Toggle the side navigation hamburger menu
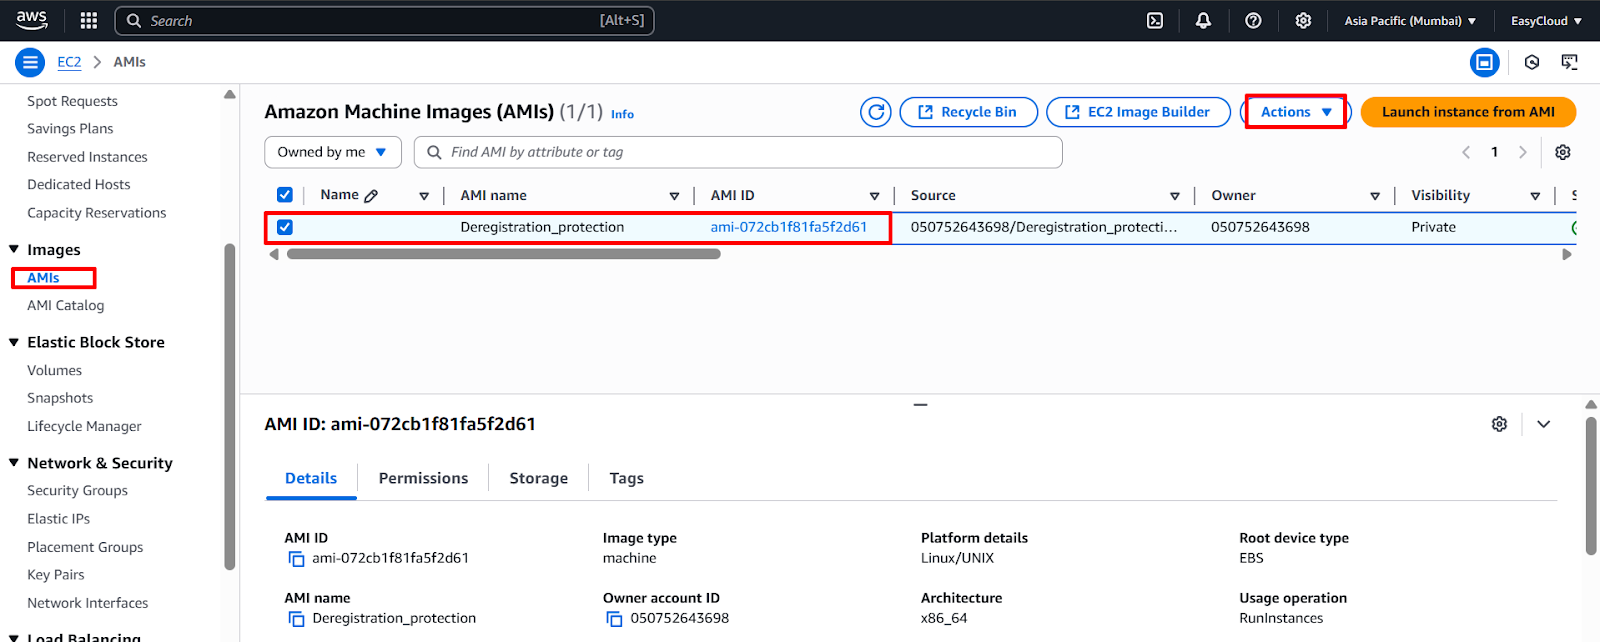 coord(30,62)
